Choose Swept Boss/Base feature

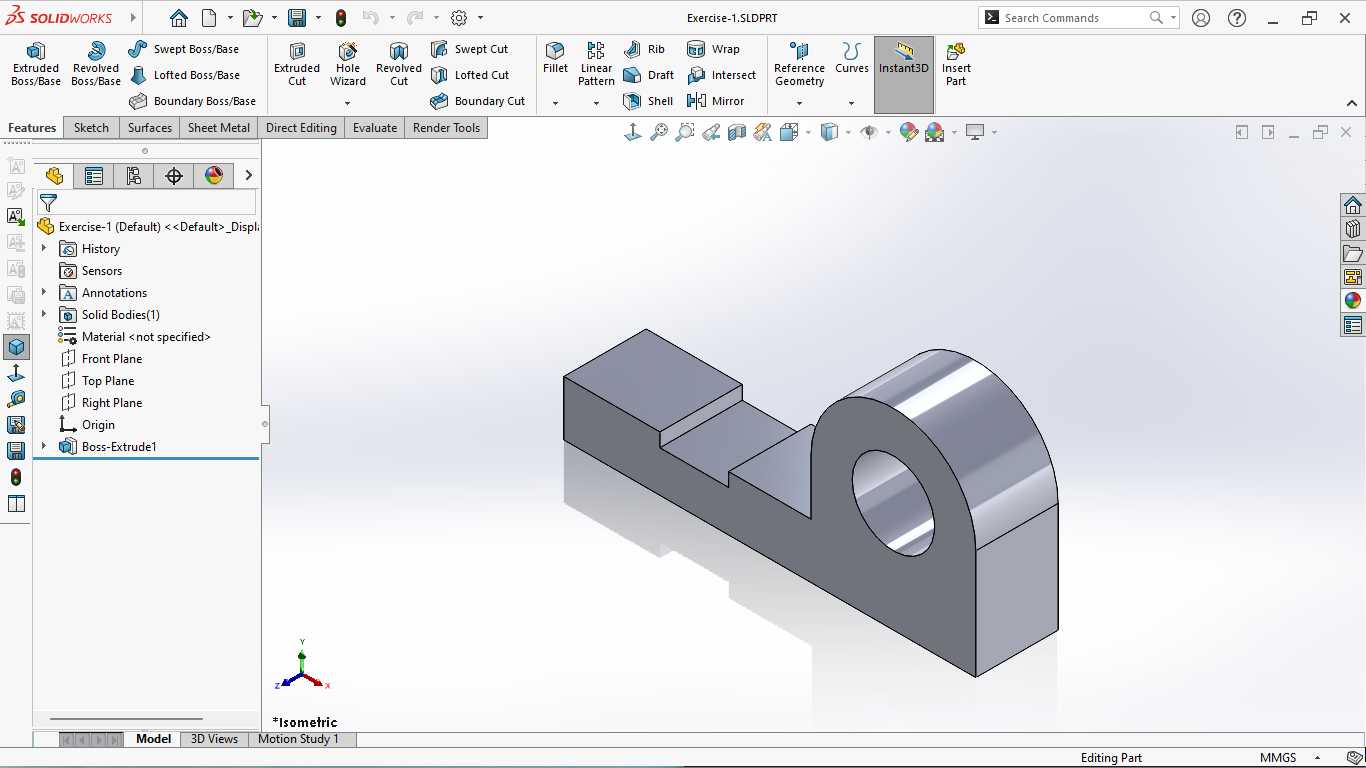(x=185, y=49)
